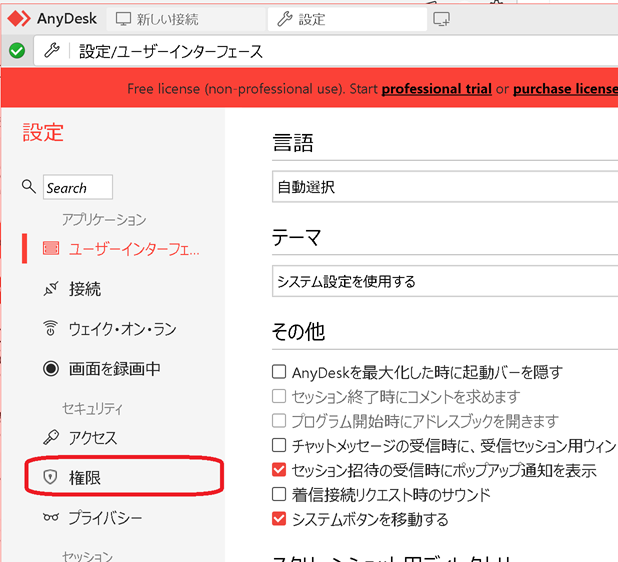This screenshot has height=562, width=618.
Task: Click the new session tab icon
Action: (441, 19)
